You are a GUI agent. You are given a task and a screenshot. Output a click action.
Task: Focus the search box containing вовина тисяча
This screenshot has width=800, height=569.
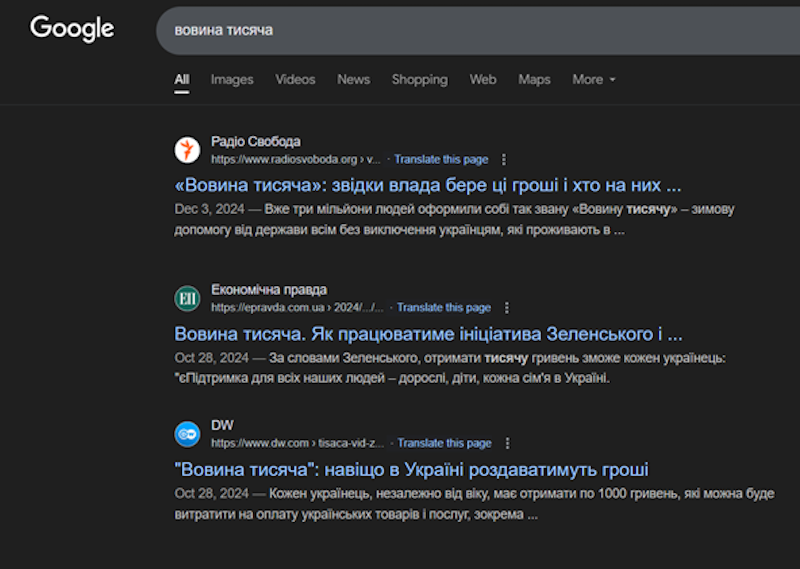pyautogui.click(x=478, y=31)
